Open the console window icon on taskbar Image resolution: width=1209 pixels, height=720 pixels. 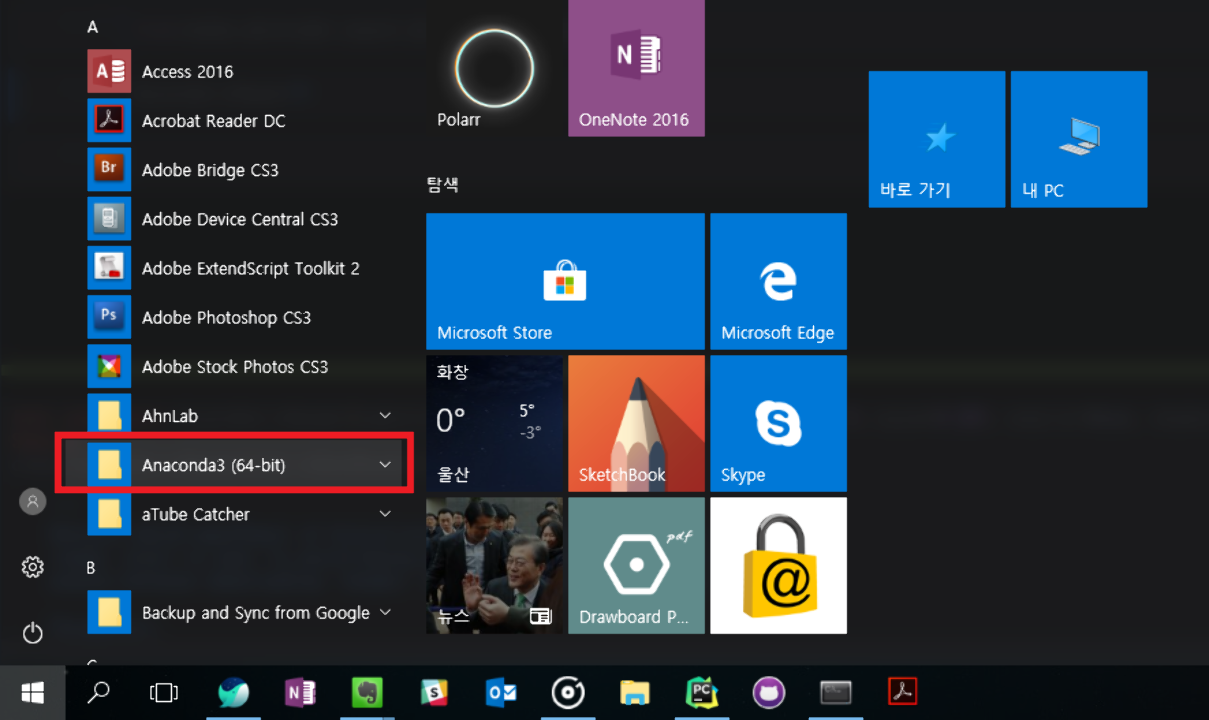(x=836, y=692)
